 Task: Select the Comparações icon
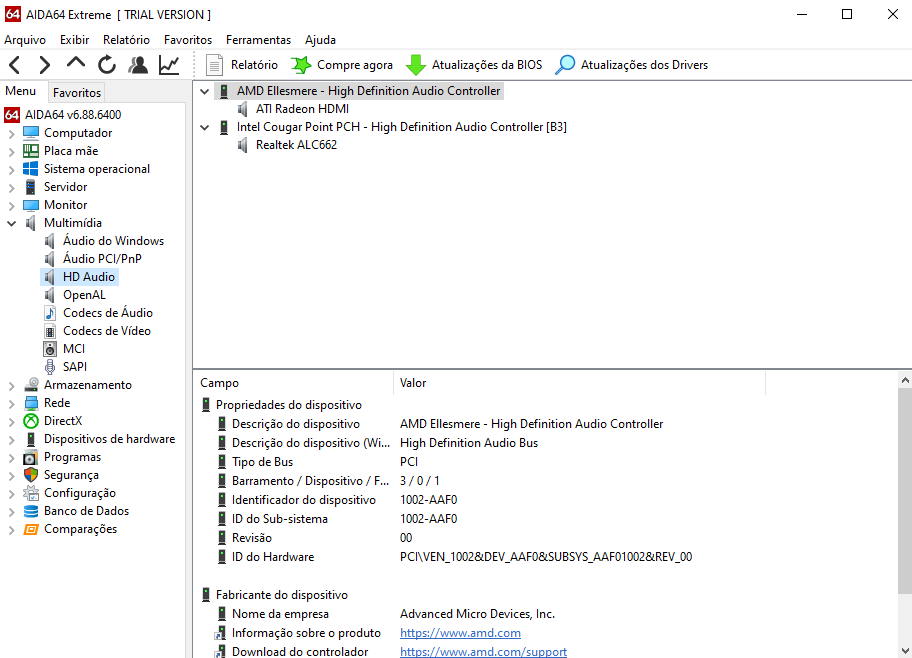pos(31,529)
